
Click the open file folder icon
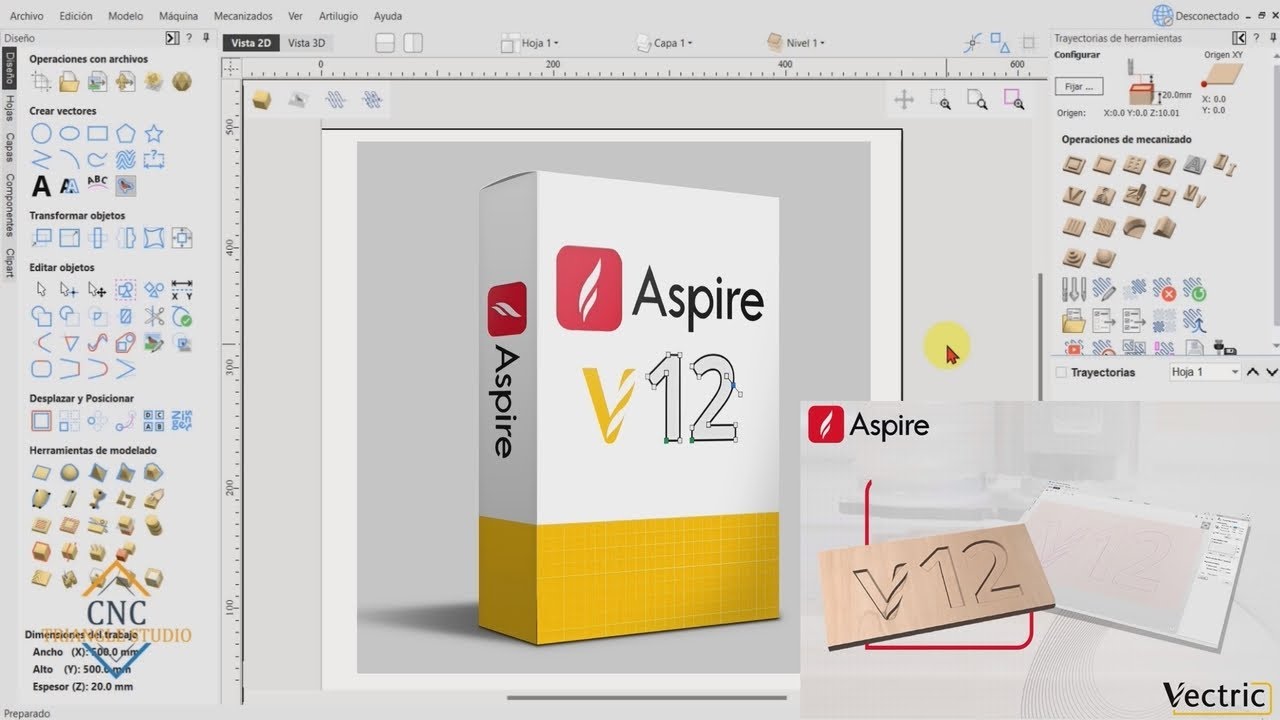[x=69, y=81]
